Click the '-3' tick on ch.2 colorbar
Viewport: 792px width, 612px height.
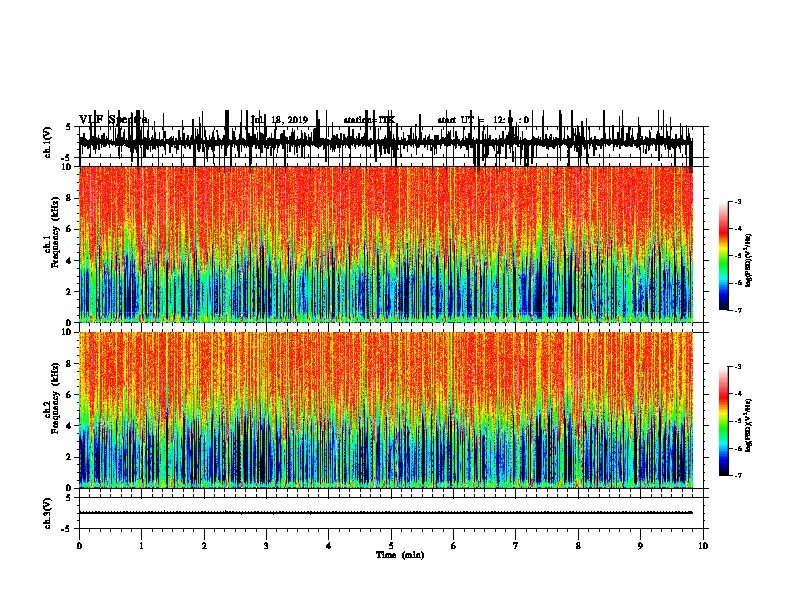[x=737, y=367]
